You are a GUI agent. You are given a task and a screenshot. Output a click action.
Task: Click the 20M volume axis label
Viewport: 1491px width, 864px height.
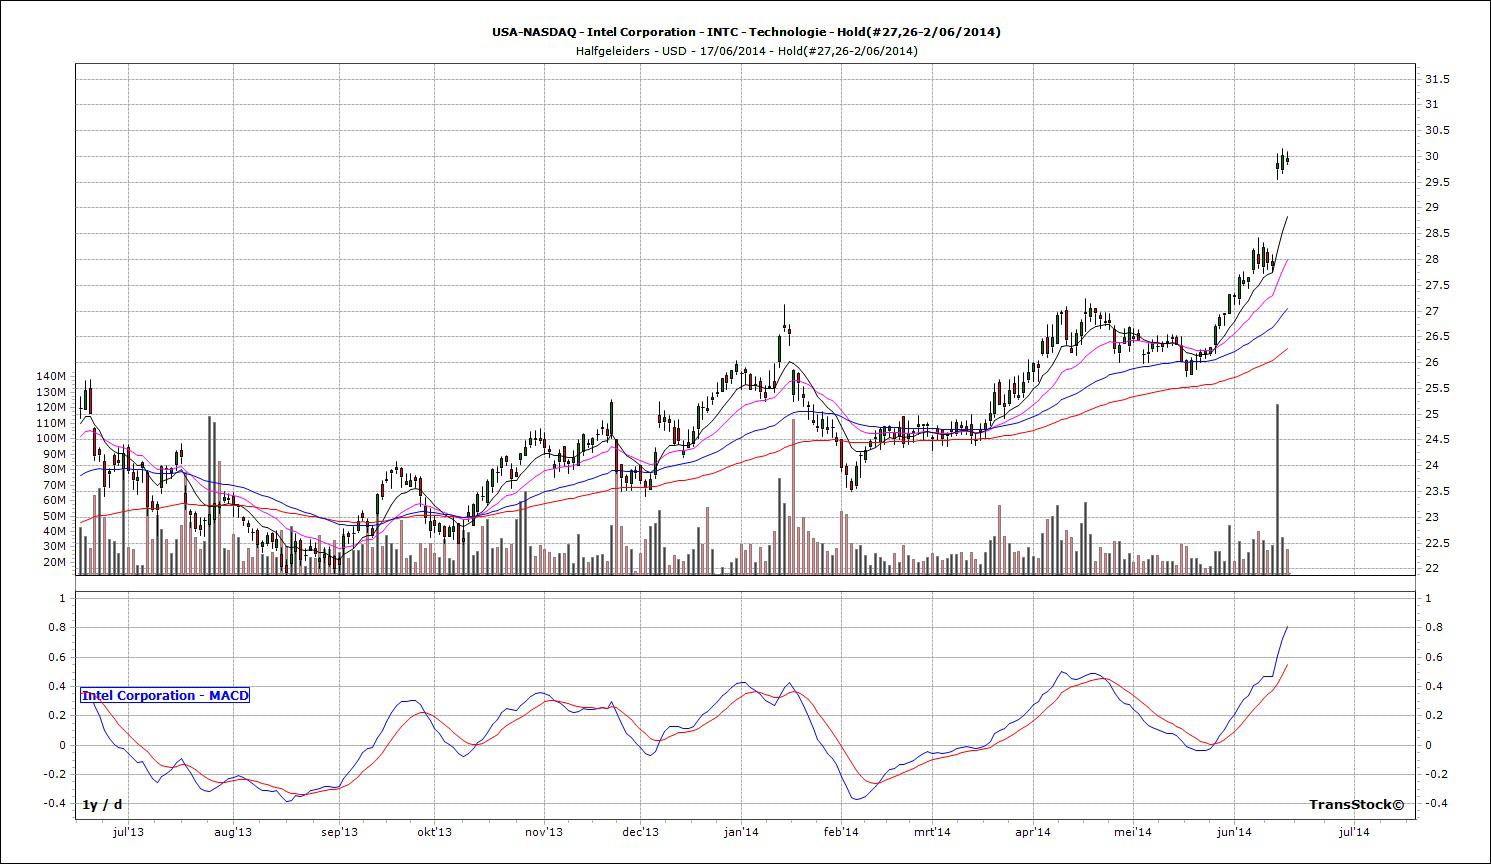(54, 563)
